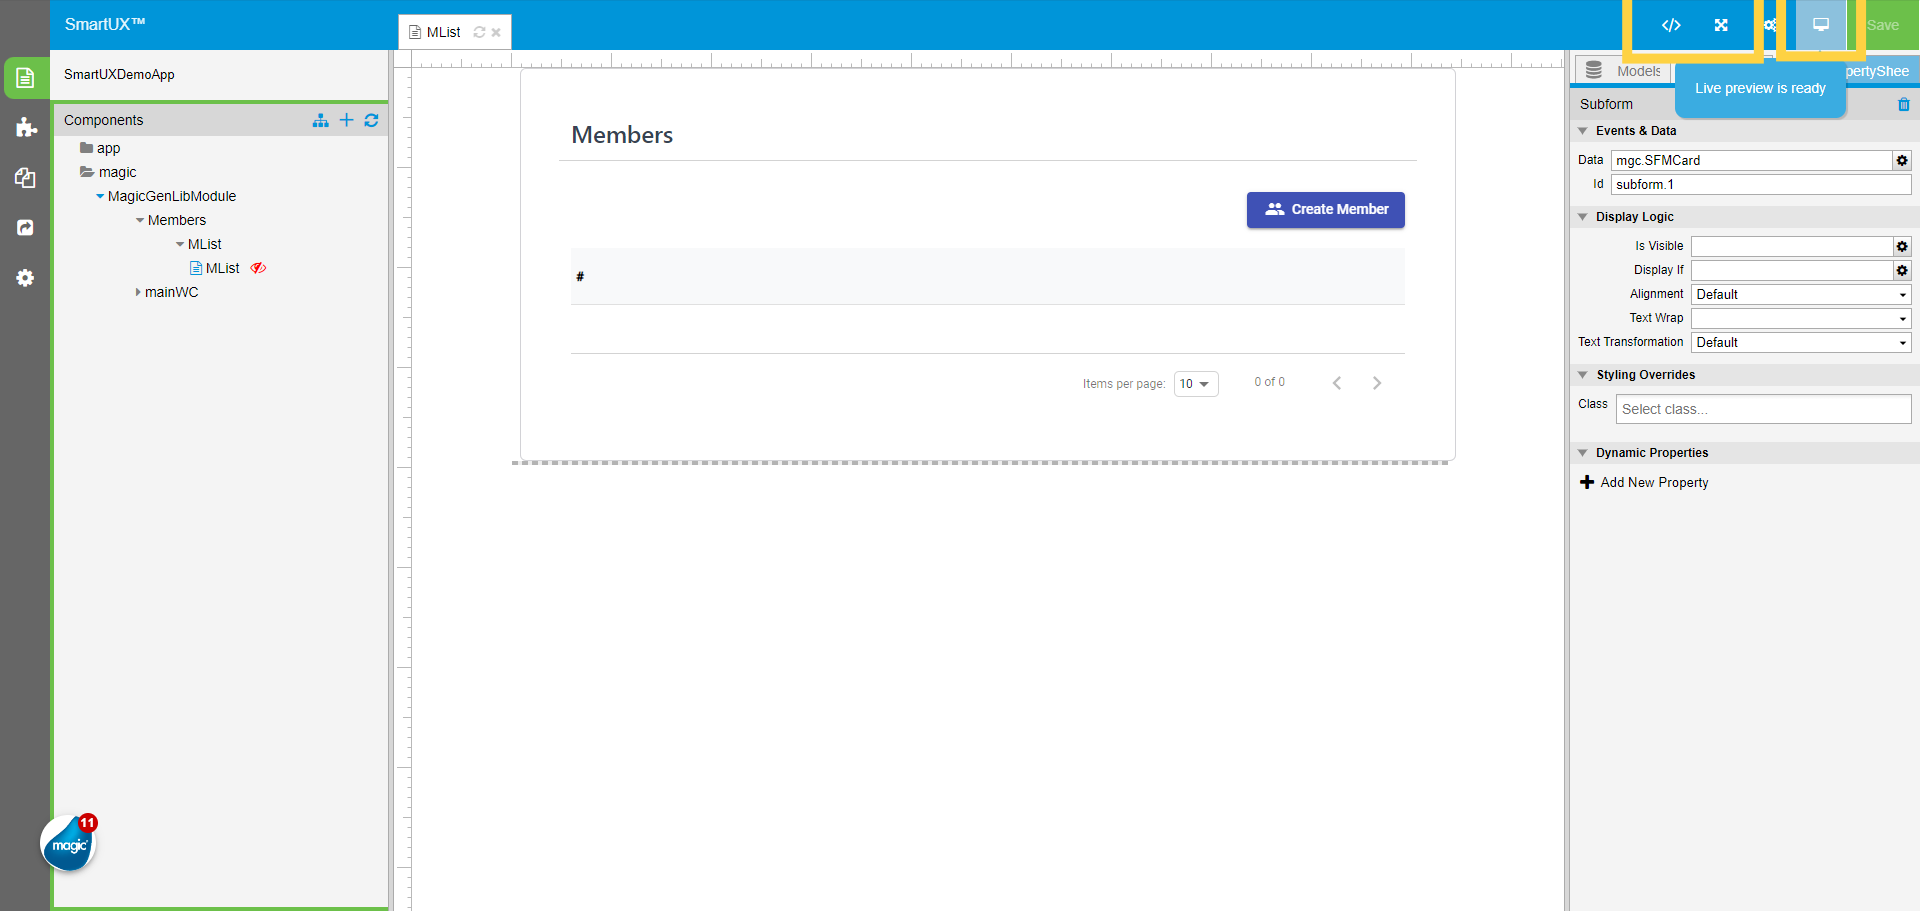Open the Items per page dropdown
1920x911 pixels.
[1196, 383]
